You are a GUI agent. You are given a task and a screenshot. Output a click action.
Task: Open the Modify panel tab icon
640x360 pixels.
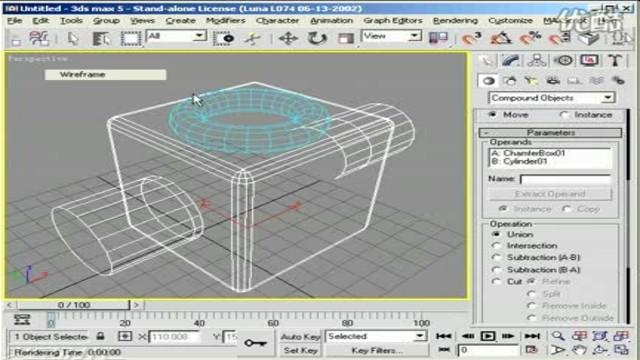tap(510, 60)
